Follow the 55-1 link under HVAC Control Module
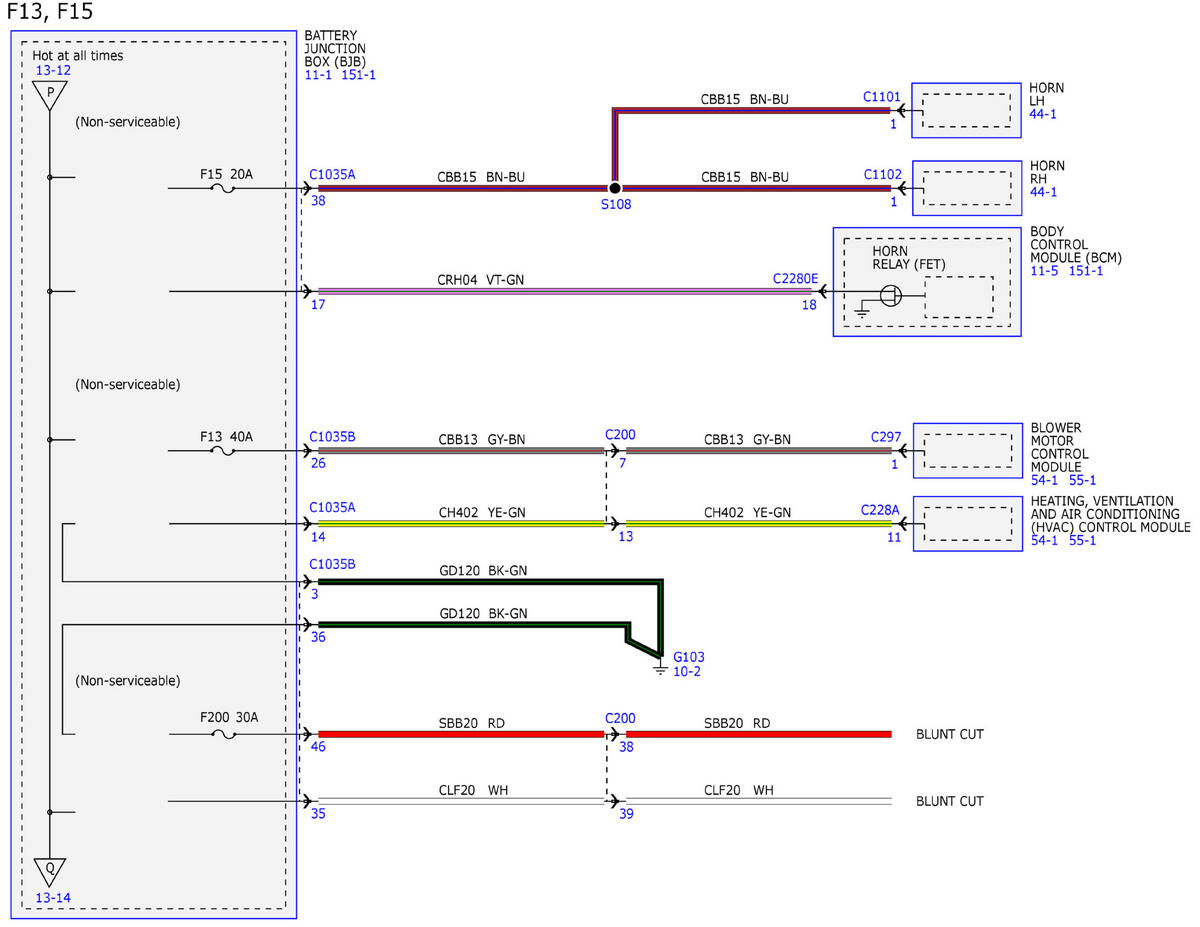 coord(1082,541)
